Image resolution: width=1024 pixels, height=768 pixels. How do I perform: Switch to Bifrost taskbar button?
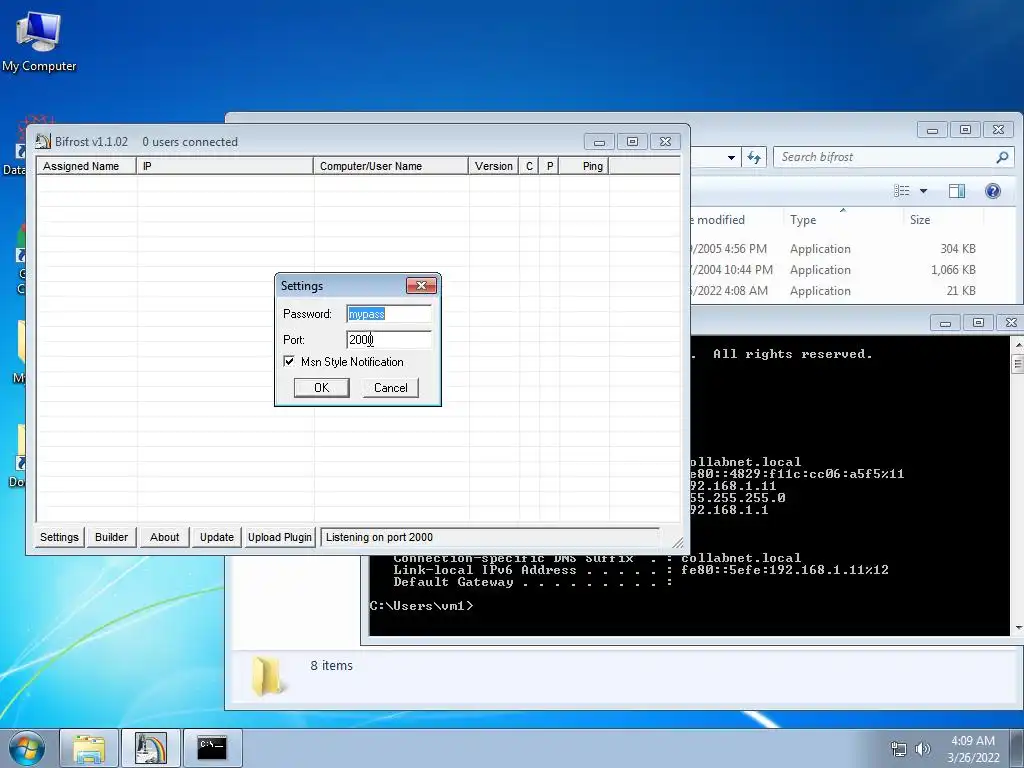click(150, 748)
